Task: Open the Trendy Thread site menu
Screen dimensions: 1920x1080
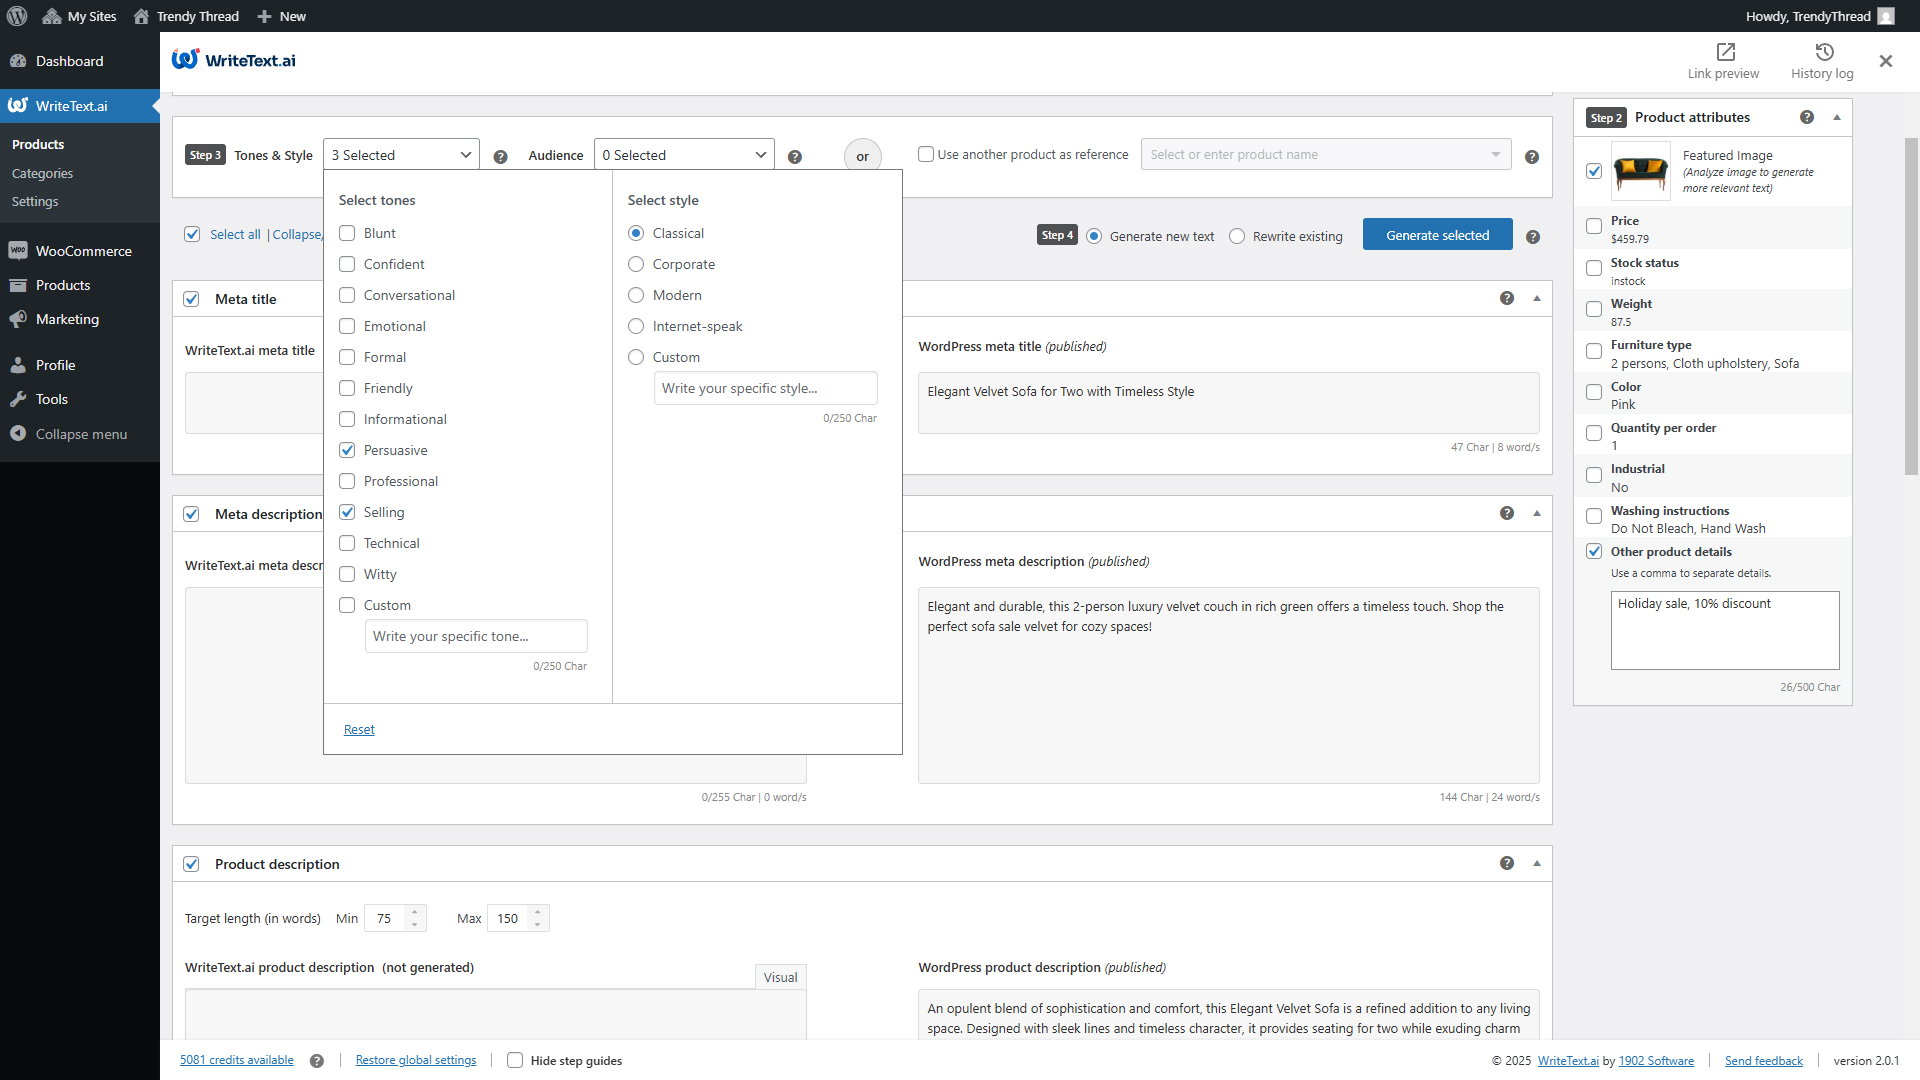Action: click(x=186, y=16)
